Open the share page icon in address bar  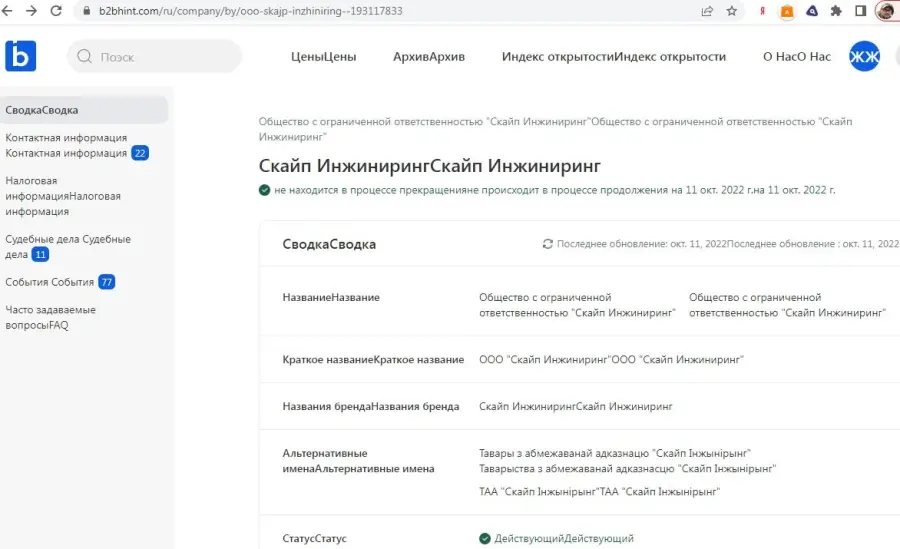coord(707,11)
